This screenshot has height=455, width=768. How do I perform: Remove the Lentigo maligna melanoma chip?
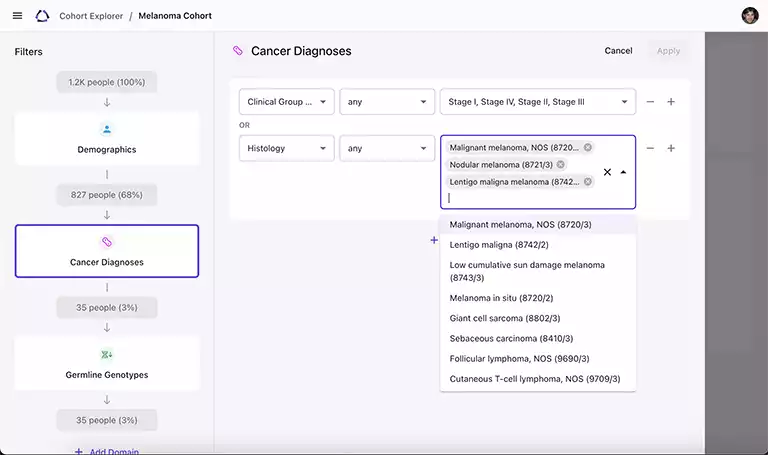click(588, 182)
